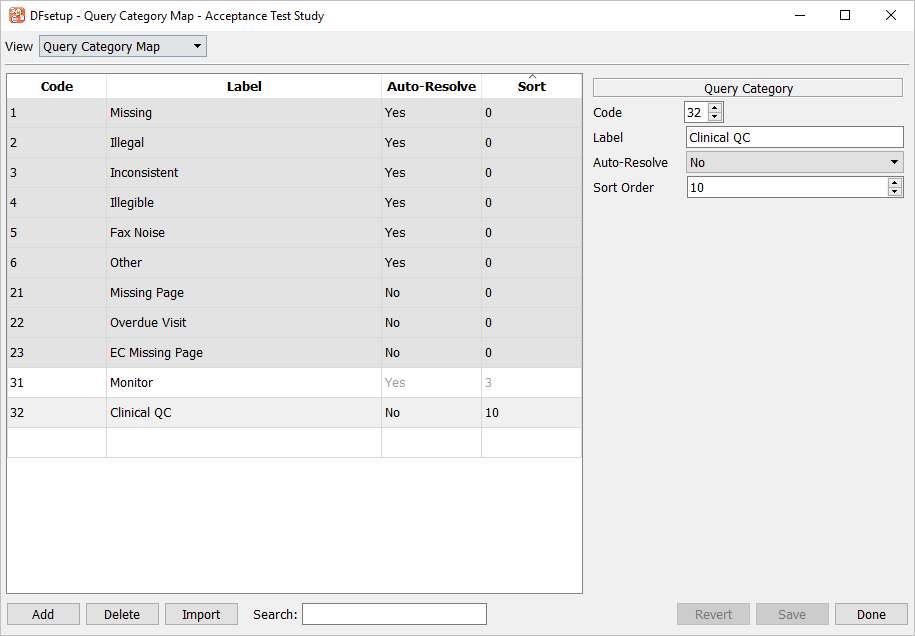Viewport: 915px width, 636px height.
Task: Click the Label column header
Action: tap(244, 87)
